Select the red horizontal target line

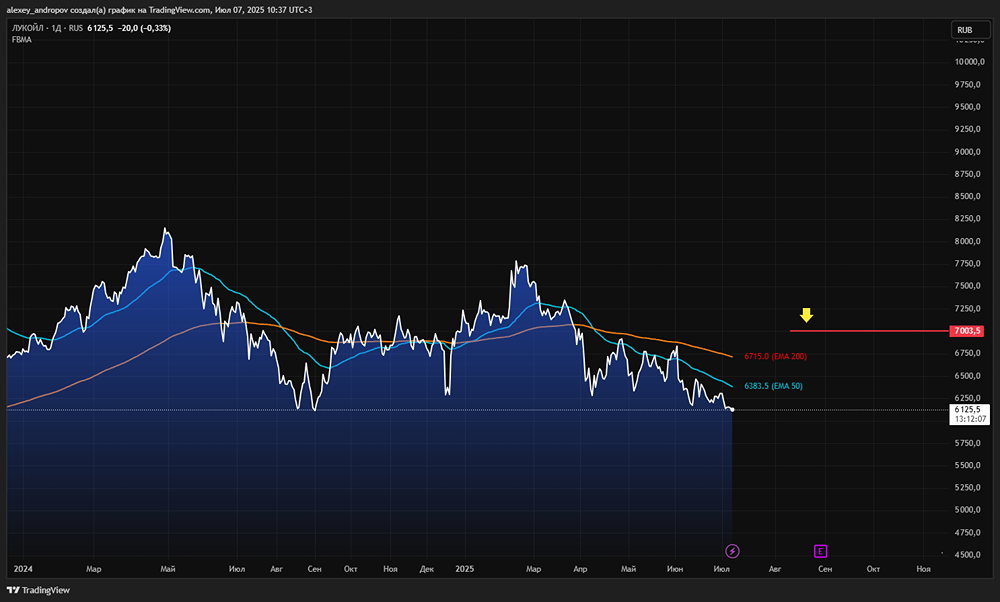click(x=870, y=330)
